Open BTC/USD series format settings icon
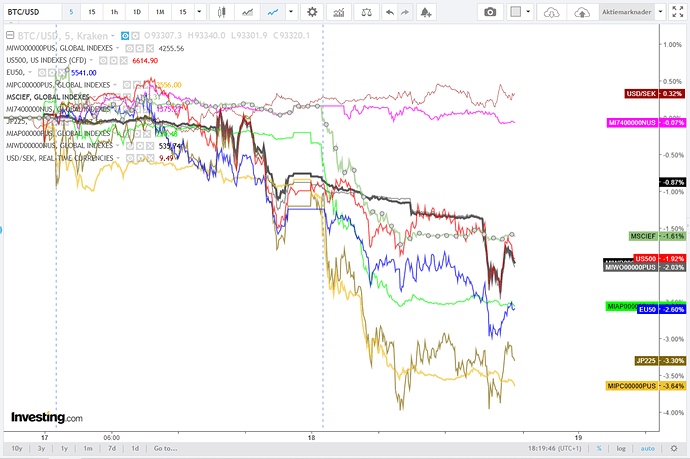690x459 pixels. [136, 36]
